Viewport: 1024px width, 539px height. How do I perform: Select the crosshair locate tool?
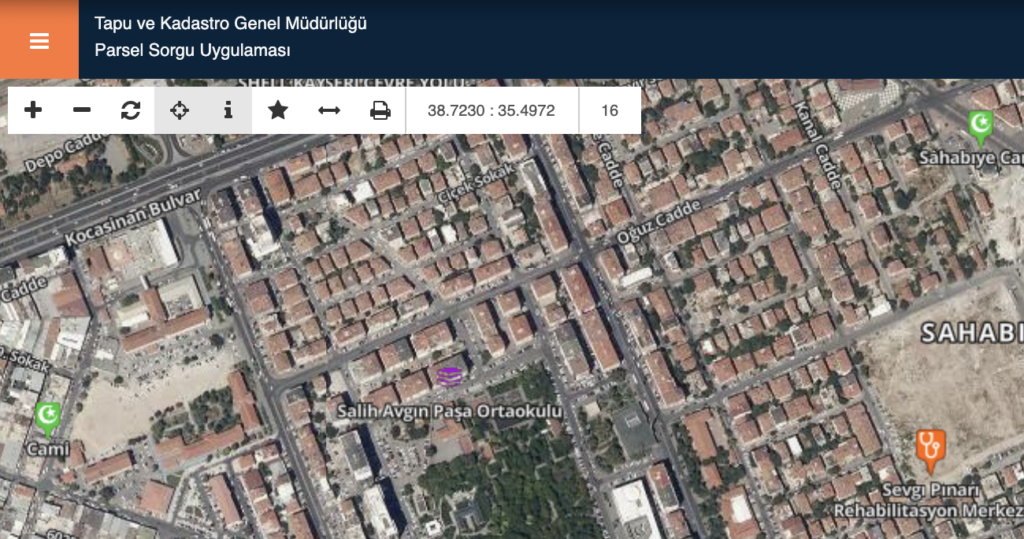[x=180, y=110]
